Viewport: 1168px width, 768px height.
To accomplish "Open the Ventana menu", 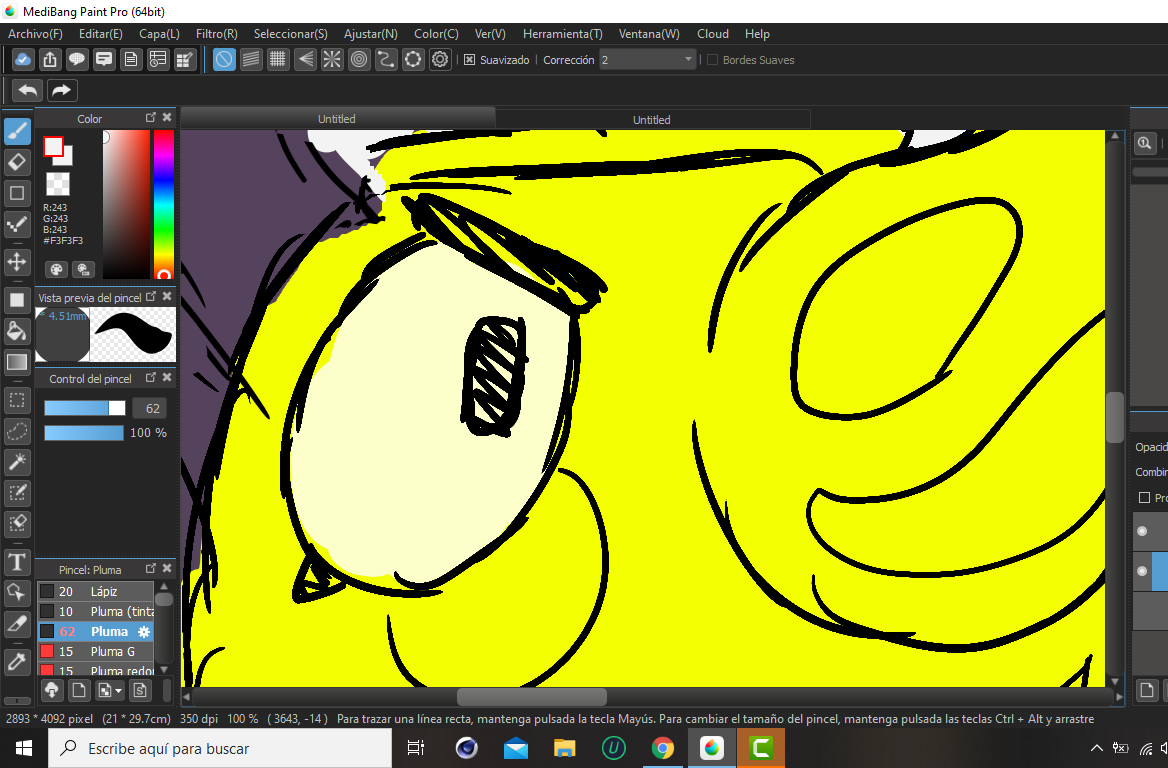I will coord(649,34).
